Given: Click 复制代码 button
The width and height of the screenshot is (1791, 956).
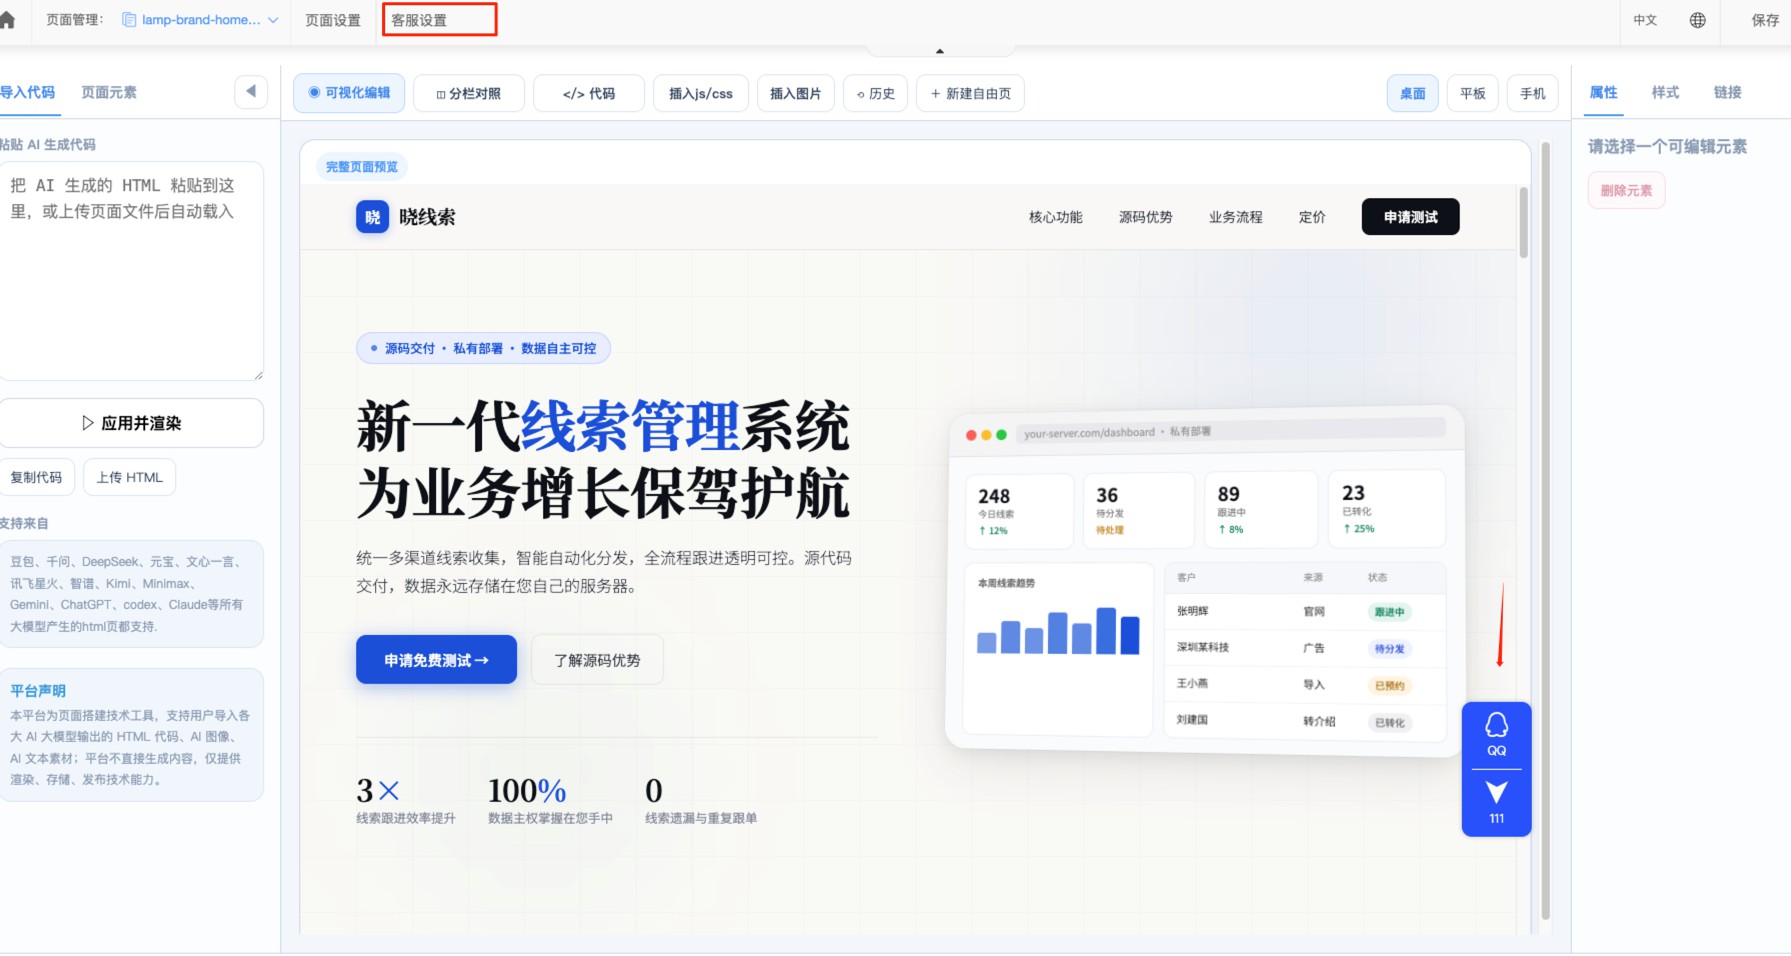Looking at the screenshot, I should coord(36,477).
